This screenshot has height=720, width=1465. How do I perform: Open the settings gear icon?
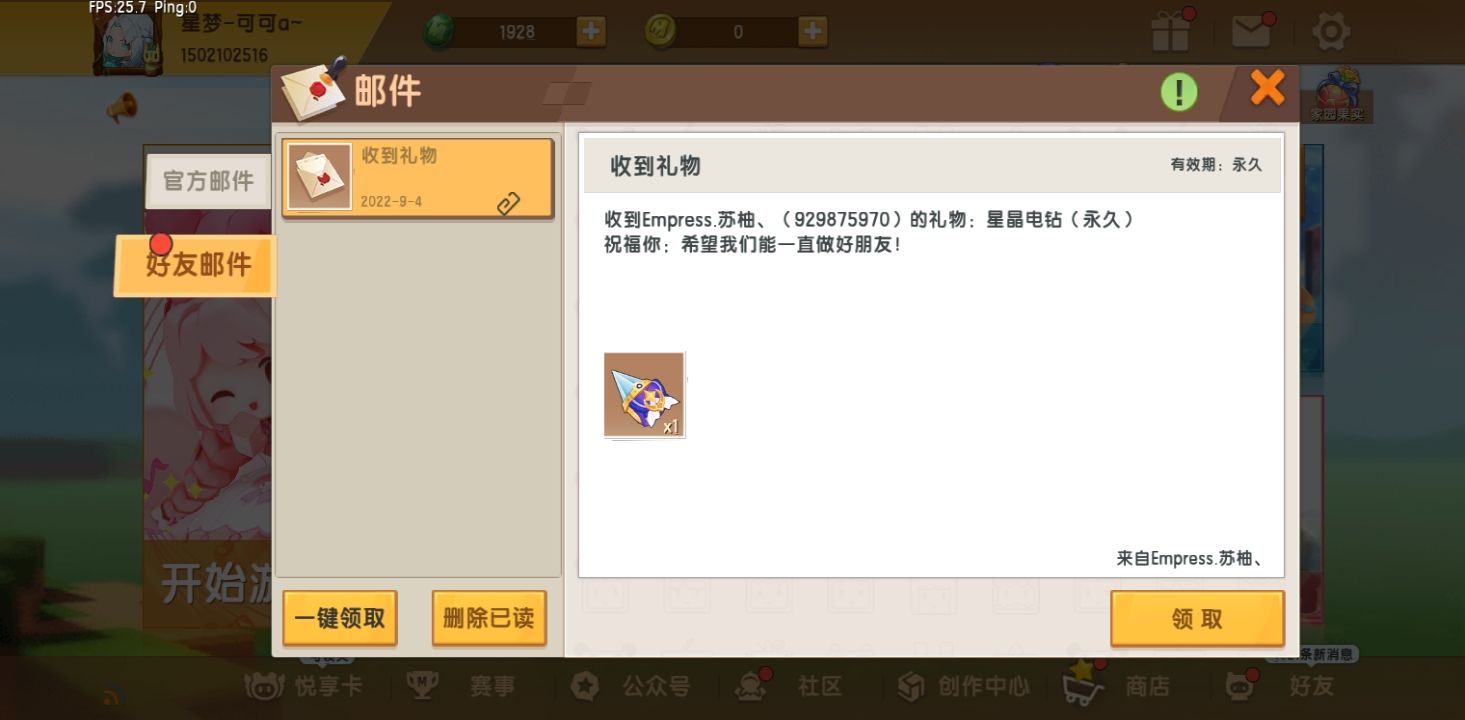[1331, 32]
